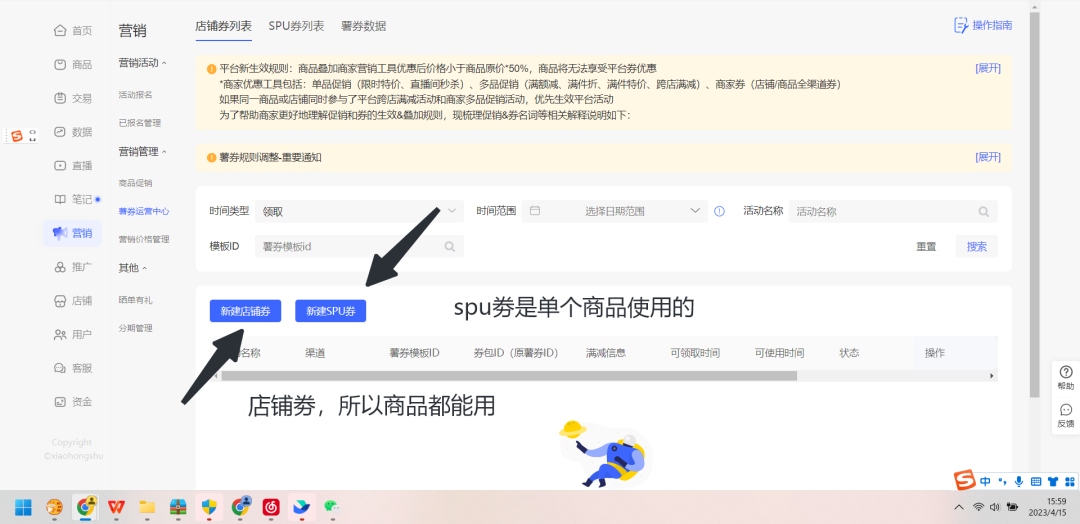Open the 用户 section in the sidebar

72,335
